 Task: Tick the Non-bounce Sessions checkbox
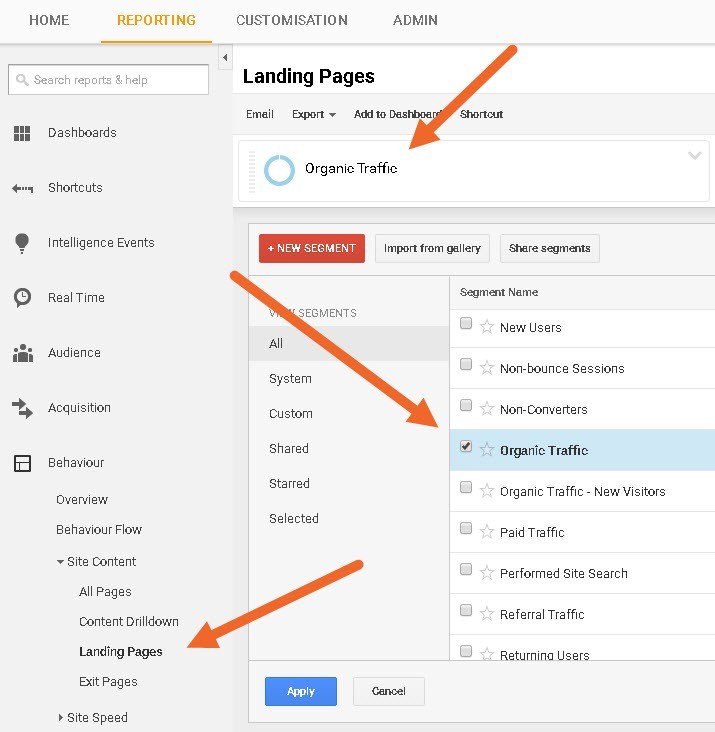[466, 366]
